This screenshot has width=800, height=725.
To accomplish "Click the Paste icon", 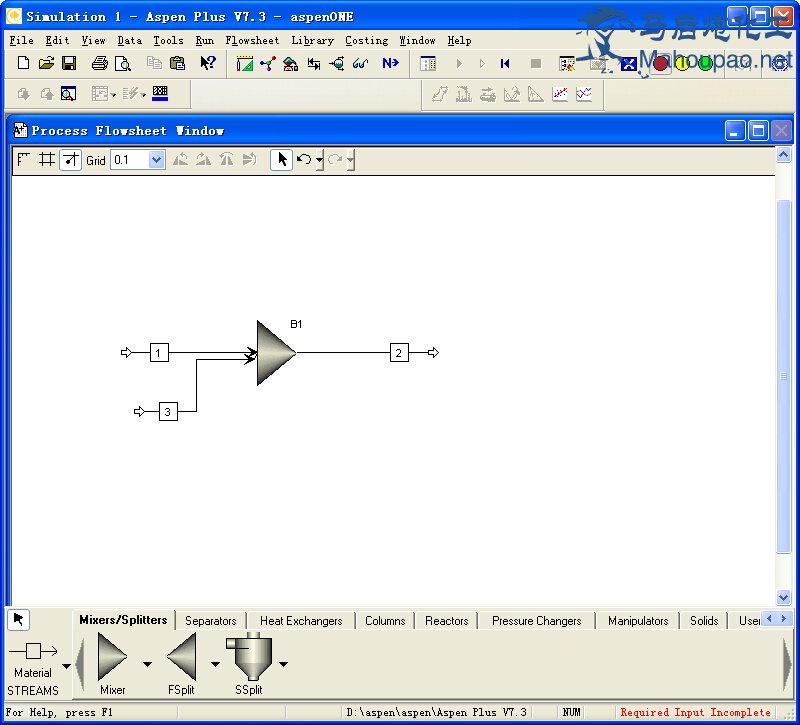I will (x=177, y=63).
